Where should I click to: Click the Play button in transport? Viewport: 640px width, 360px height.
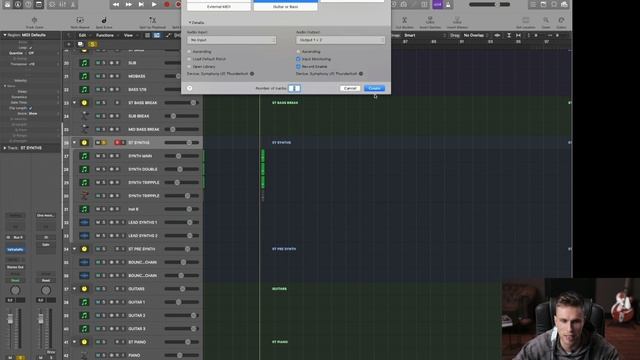[154, 4]
